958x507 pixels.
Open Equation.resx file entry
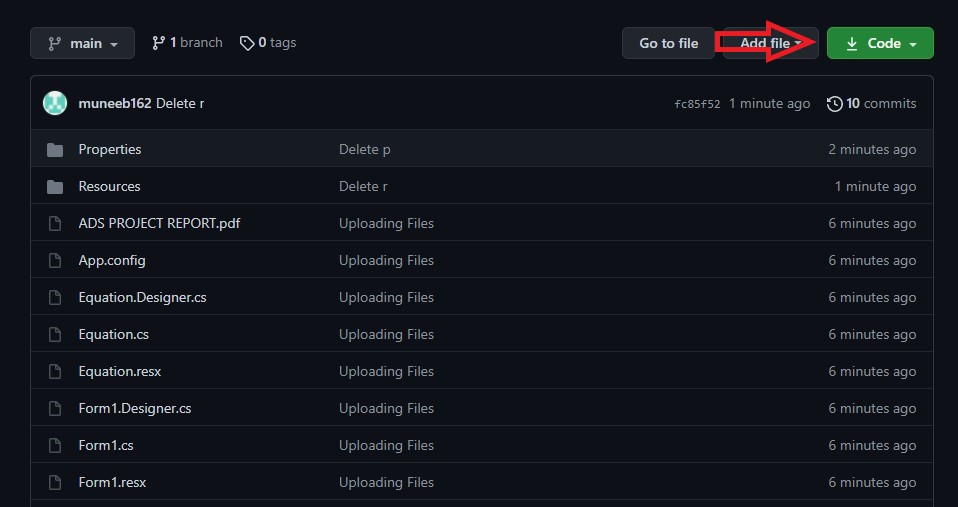tap(120, 371)
